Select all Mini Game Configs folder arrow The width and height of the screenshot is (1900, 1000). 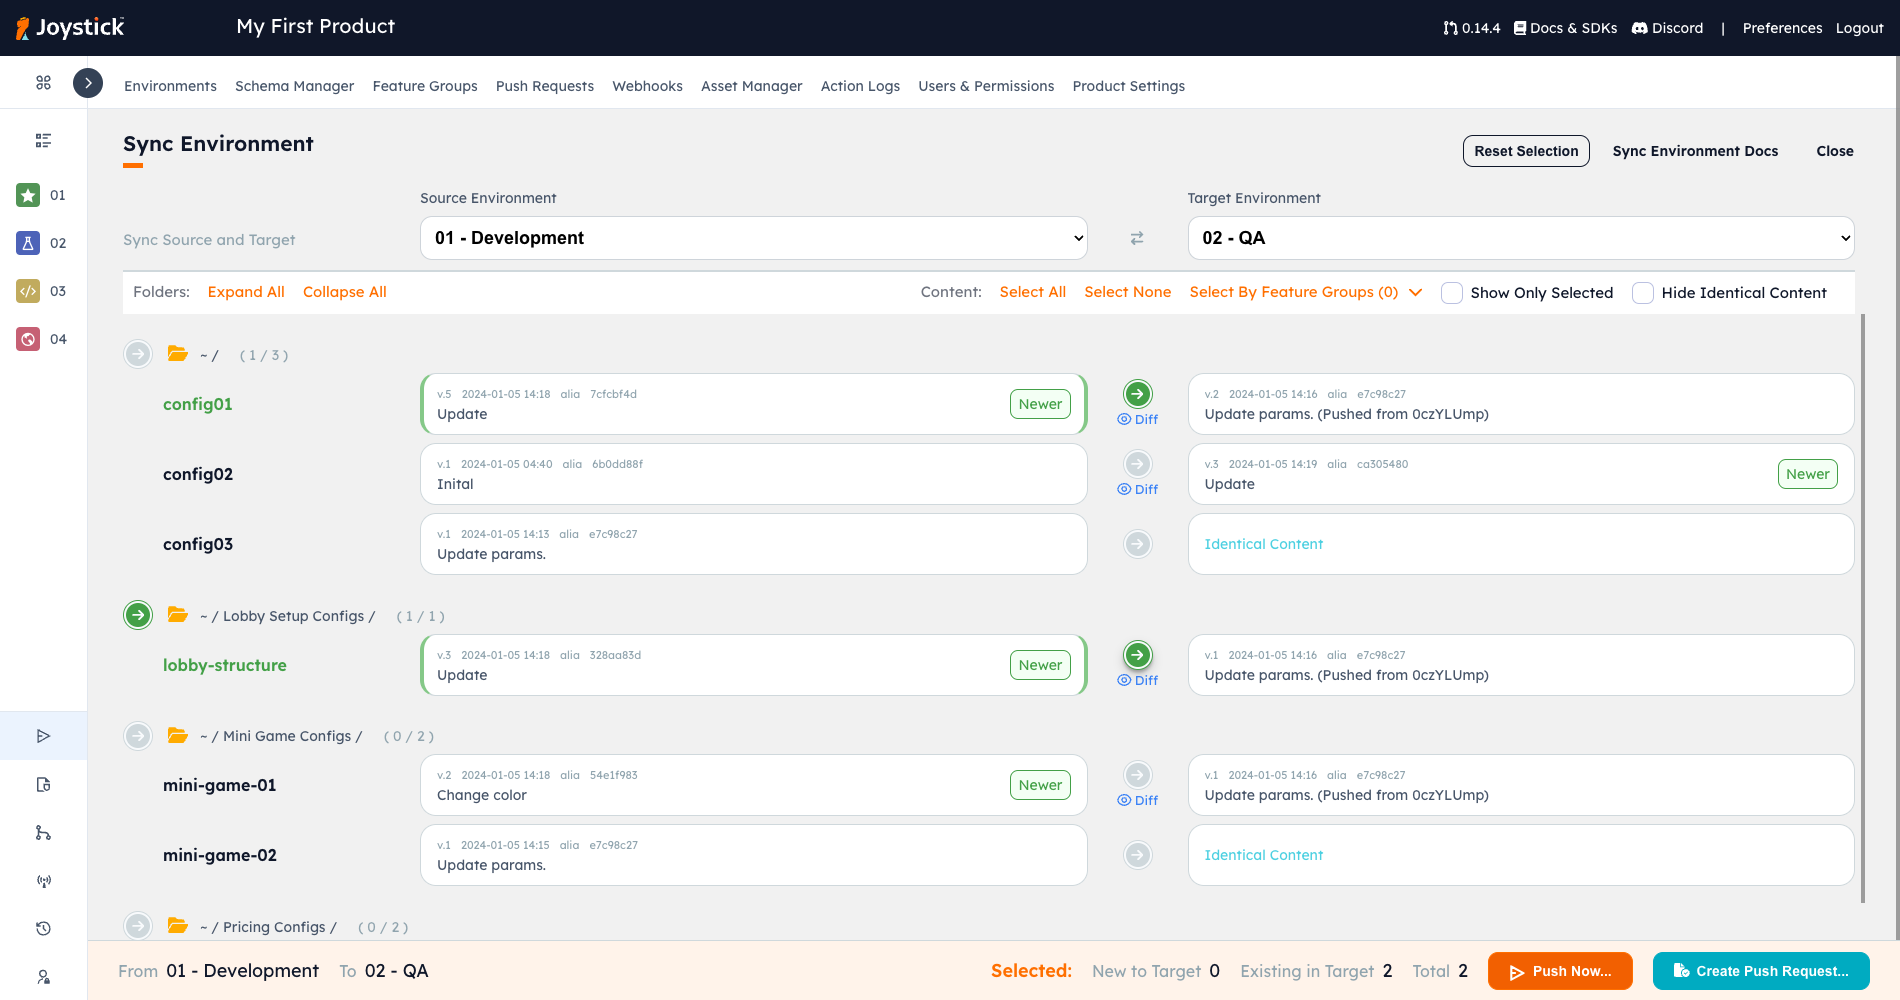tap(138, 736)
